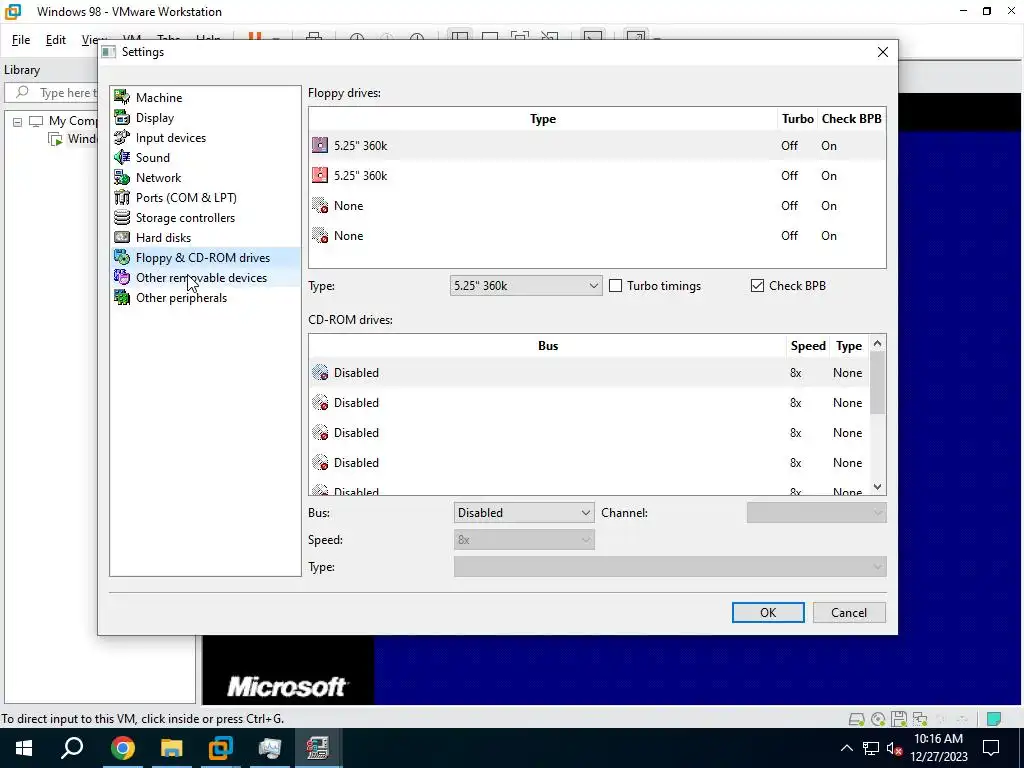Open the Network settings category
1024x768 pixels.
[158, 178]
